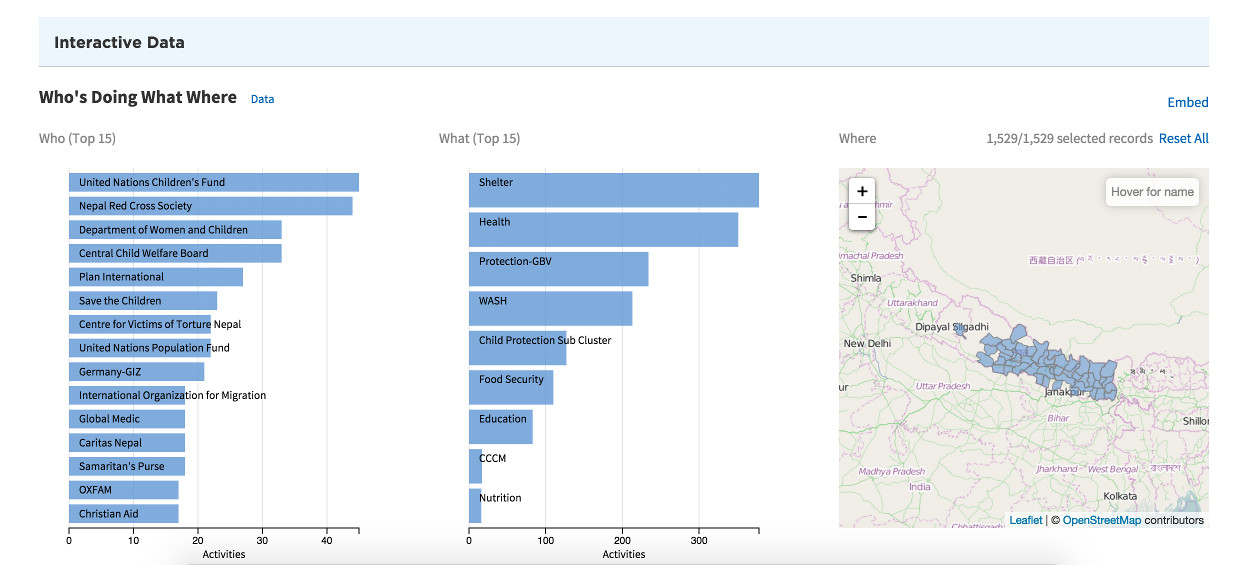Choose the Save the Children bar
The image size is (1245, 565).
tap(143, 301)
